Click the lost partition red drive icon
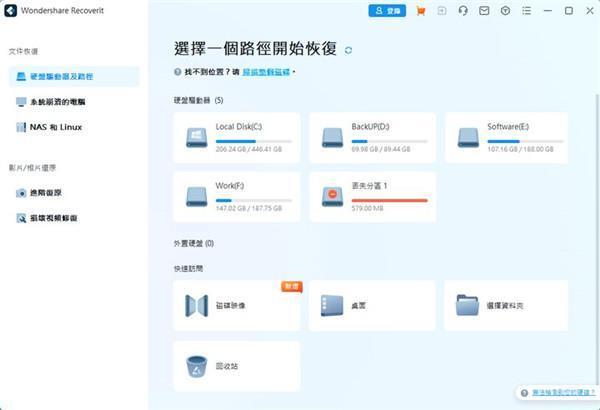The height and width of the screenshot is (410, 600). [333, 197]
